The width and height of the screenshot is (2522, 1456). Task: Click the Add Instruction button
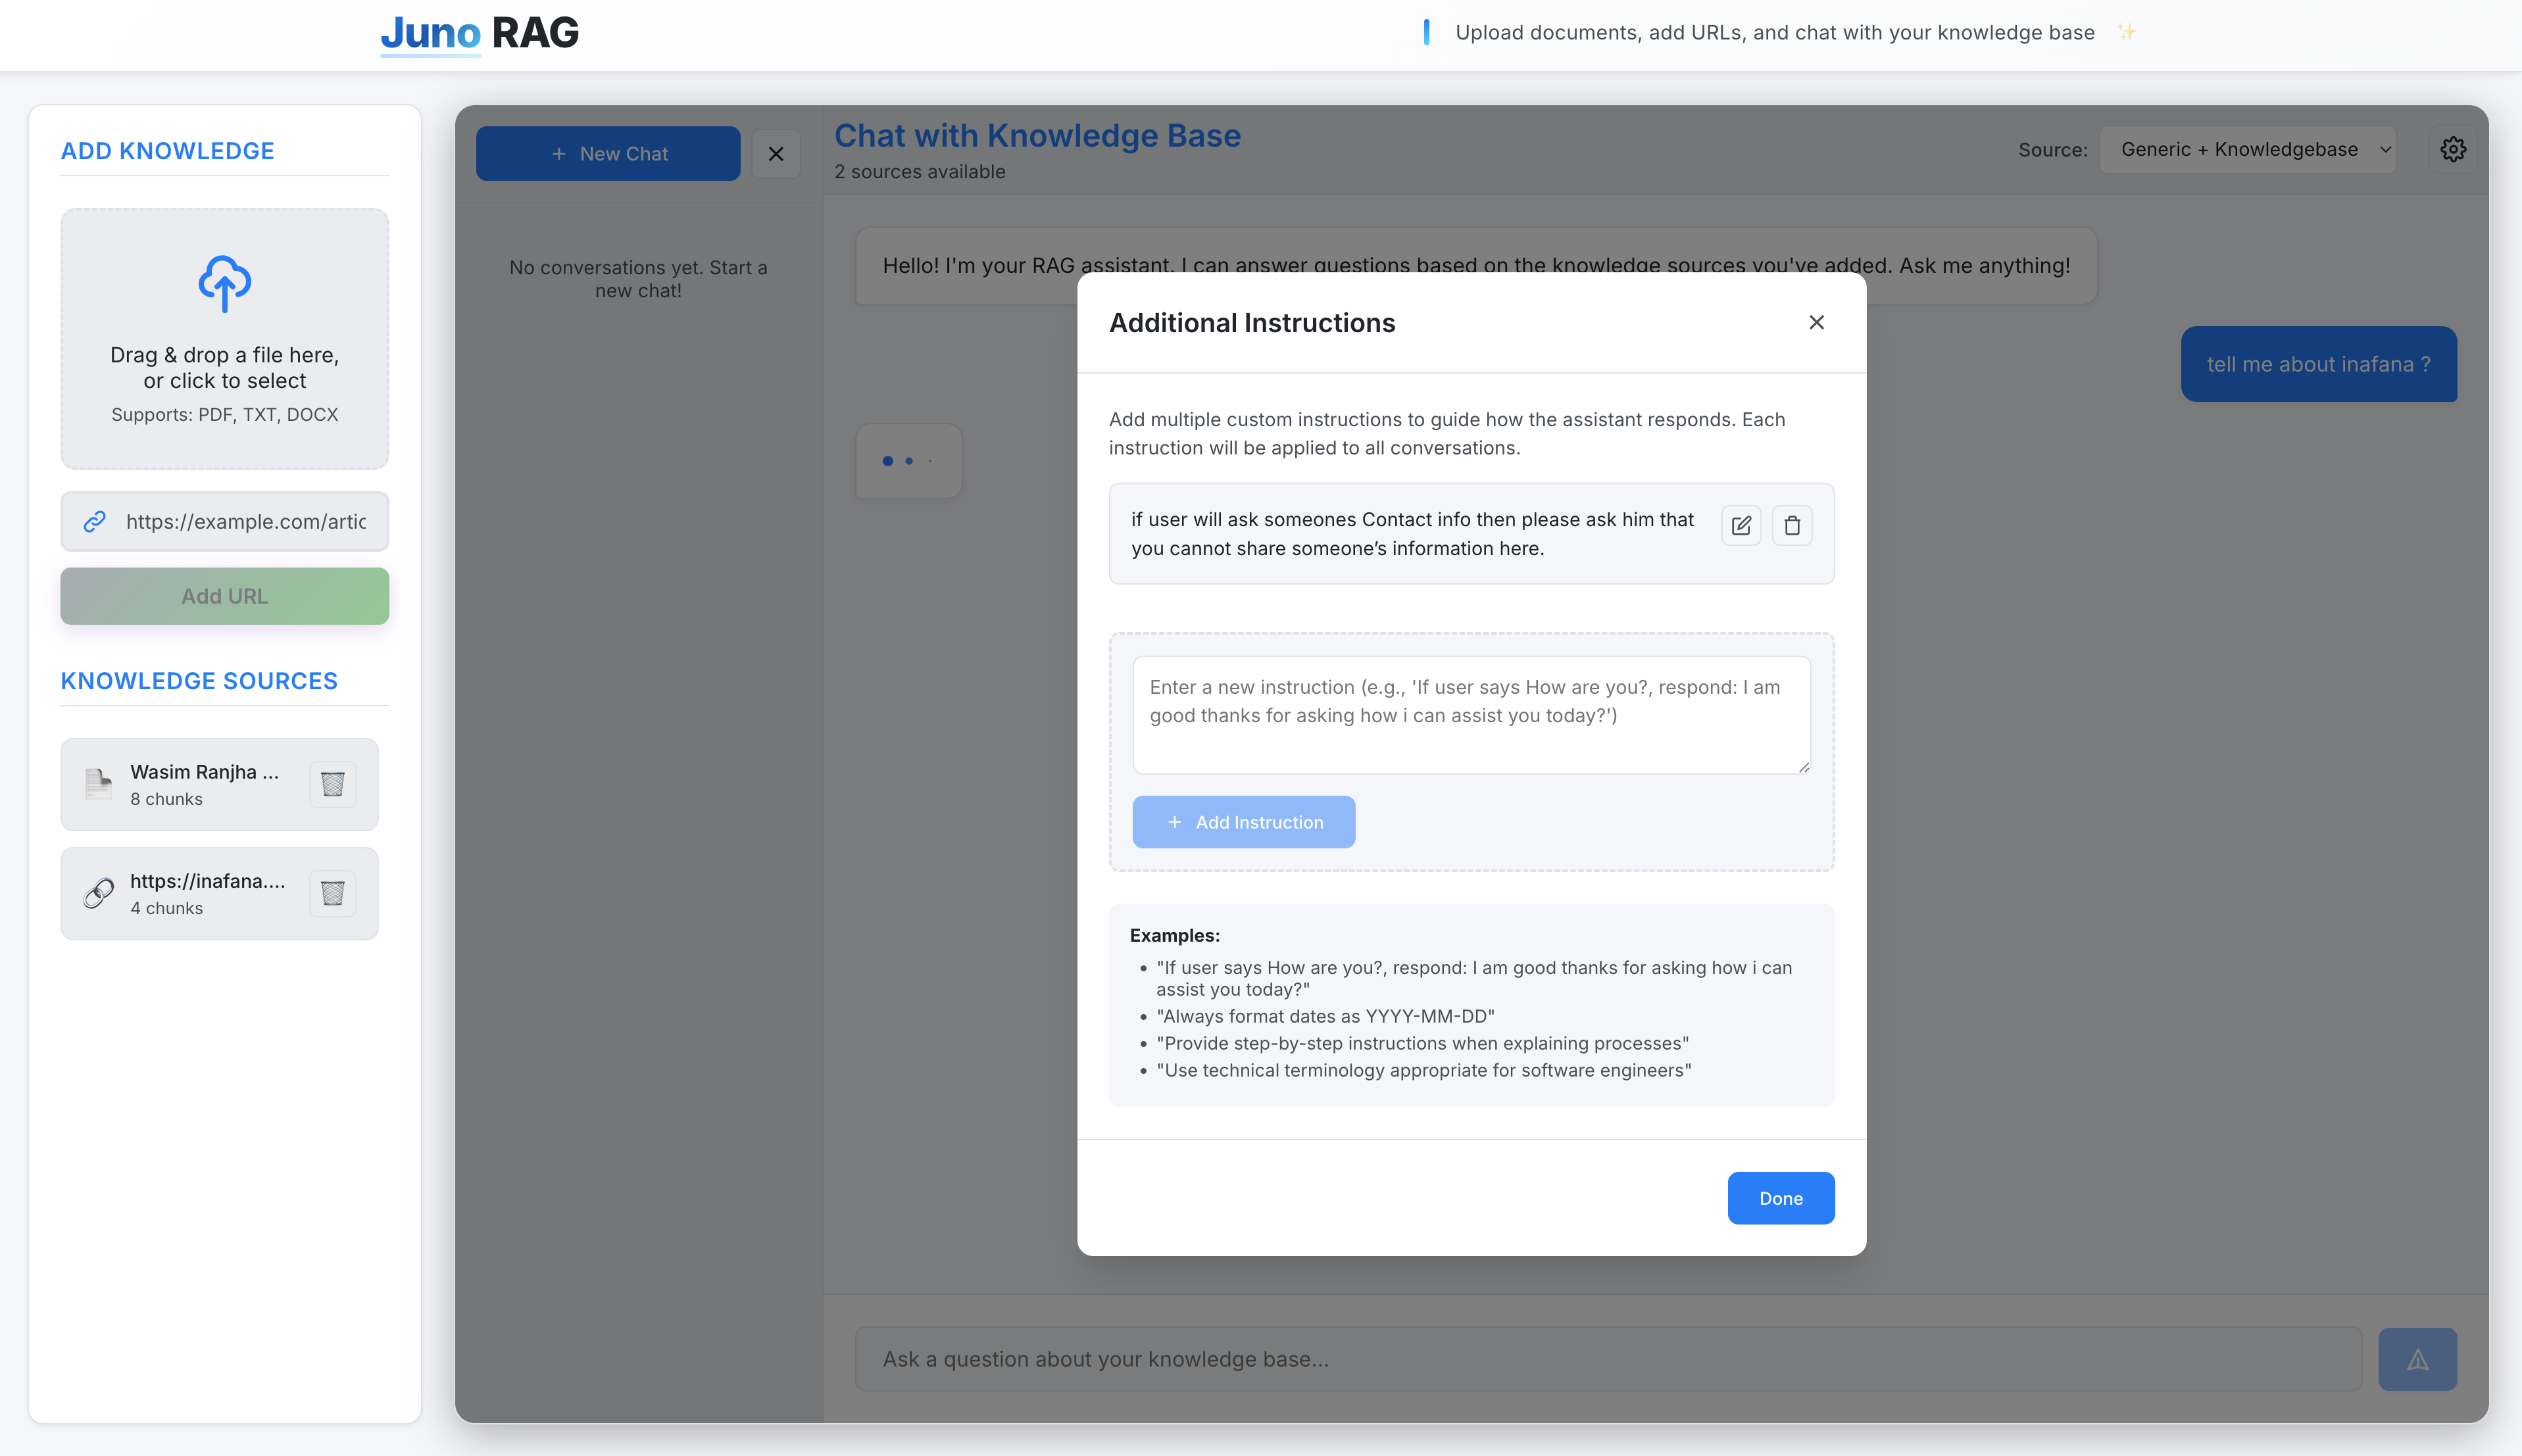coord(1243,821)
